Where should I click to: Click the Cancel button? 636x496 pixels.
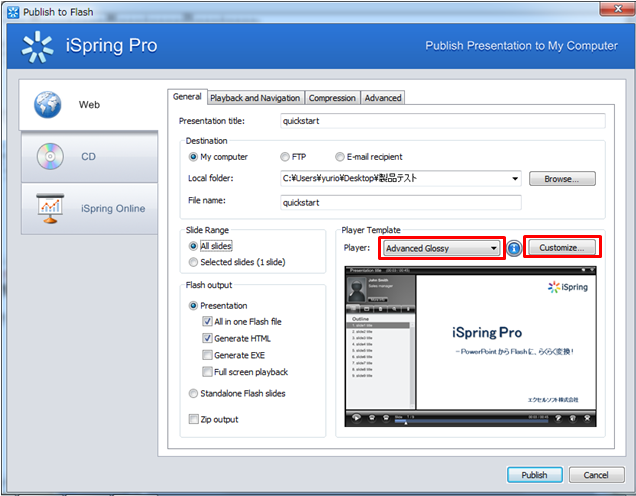[x=596, y=475]
